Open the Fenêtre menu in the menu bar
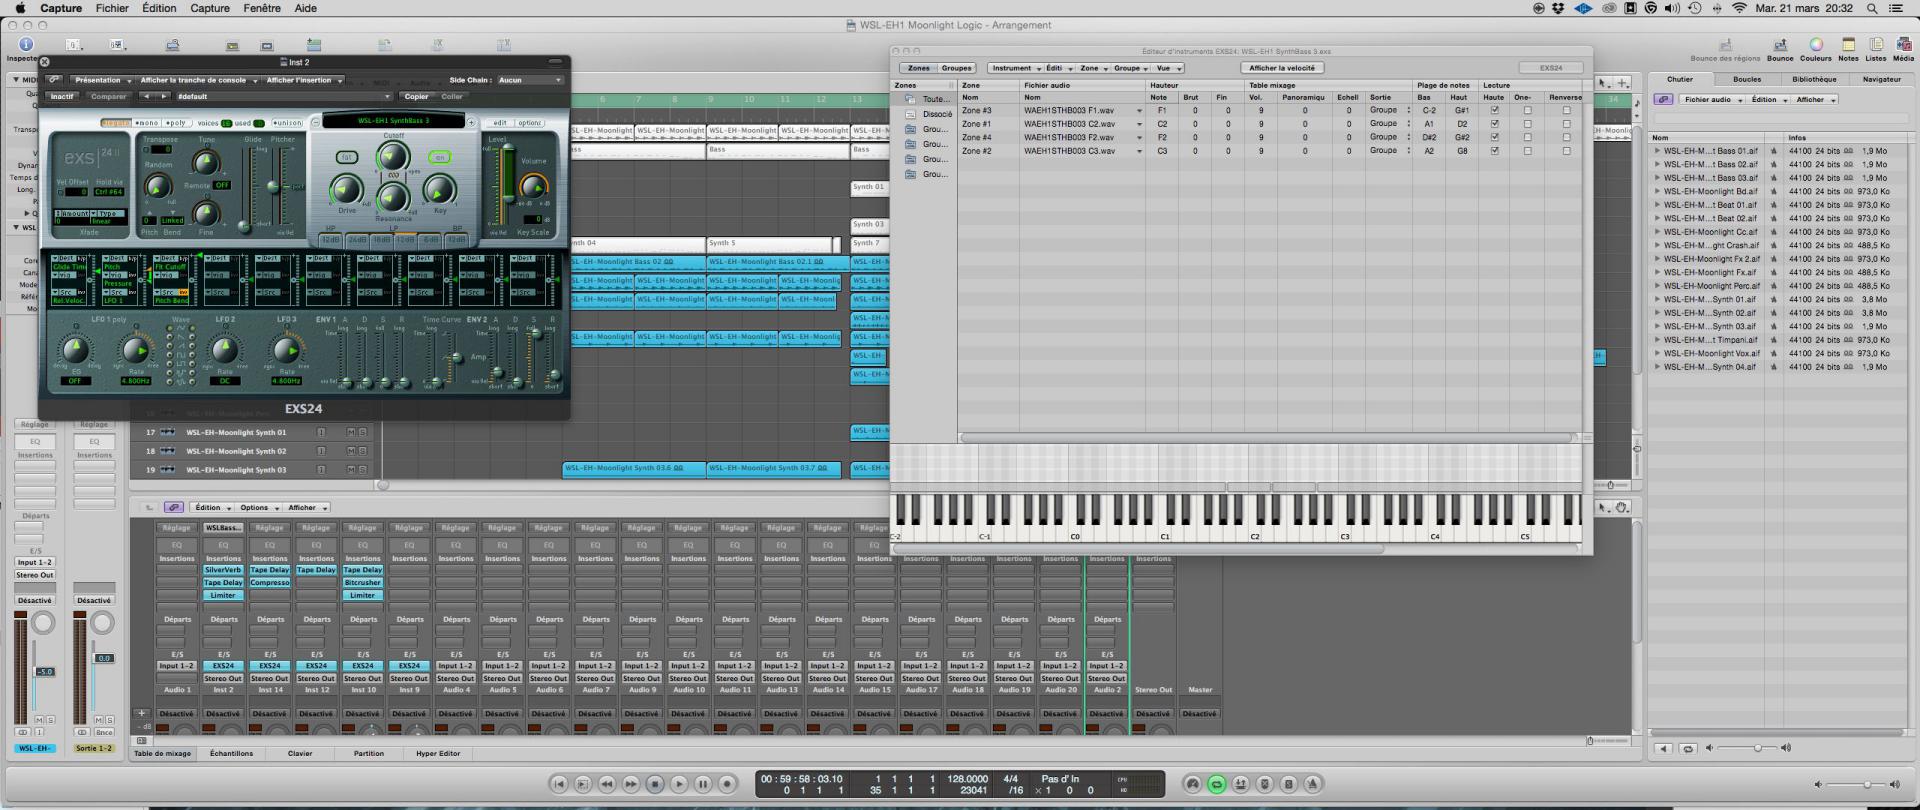The image size is (1920, 810). point(262,8)
